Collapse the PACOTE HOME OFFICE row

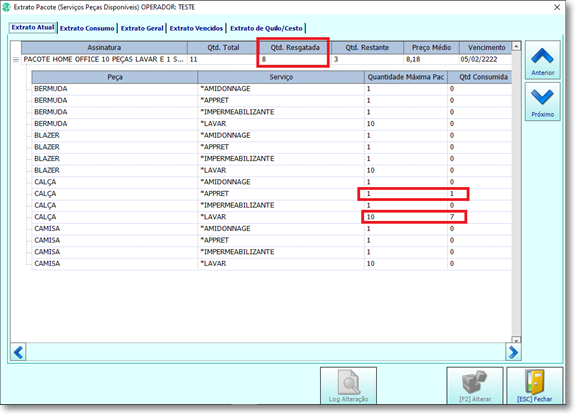coord(16,59)
